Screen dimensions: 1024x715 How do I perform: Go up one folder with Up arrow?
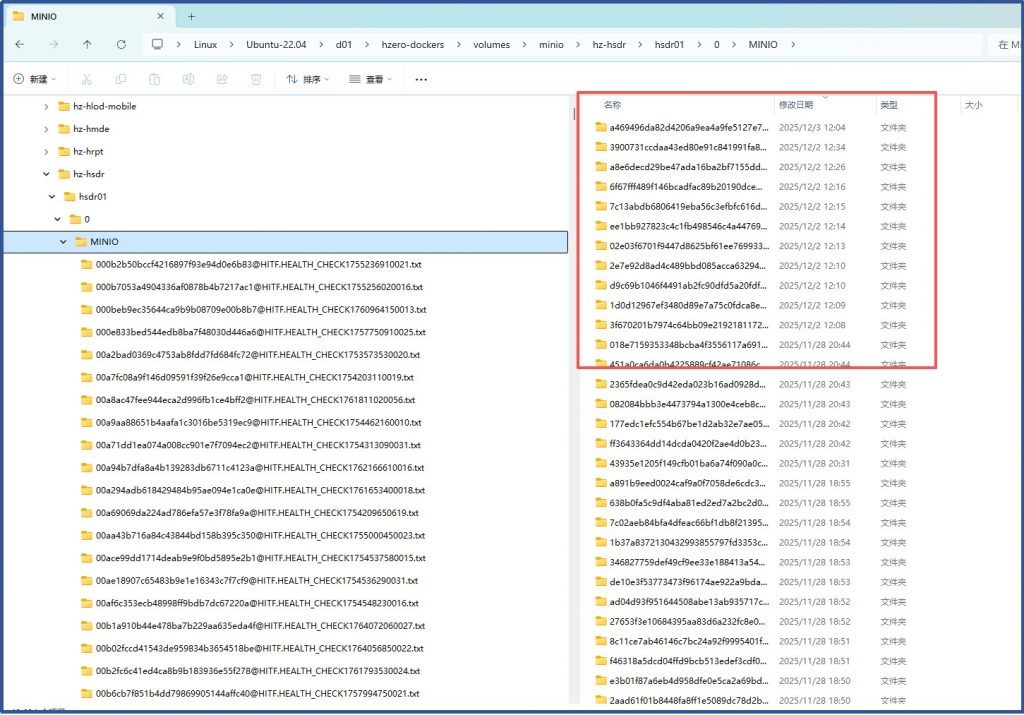(x=87, y=45)
